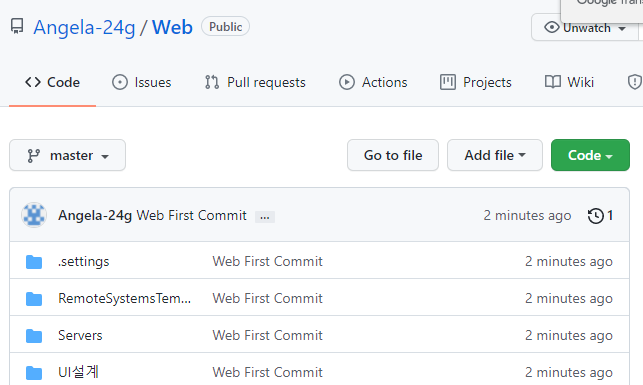Click the security shield icon tab
The image size is (643, 385).
tap(634, 82)
